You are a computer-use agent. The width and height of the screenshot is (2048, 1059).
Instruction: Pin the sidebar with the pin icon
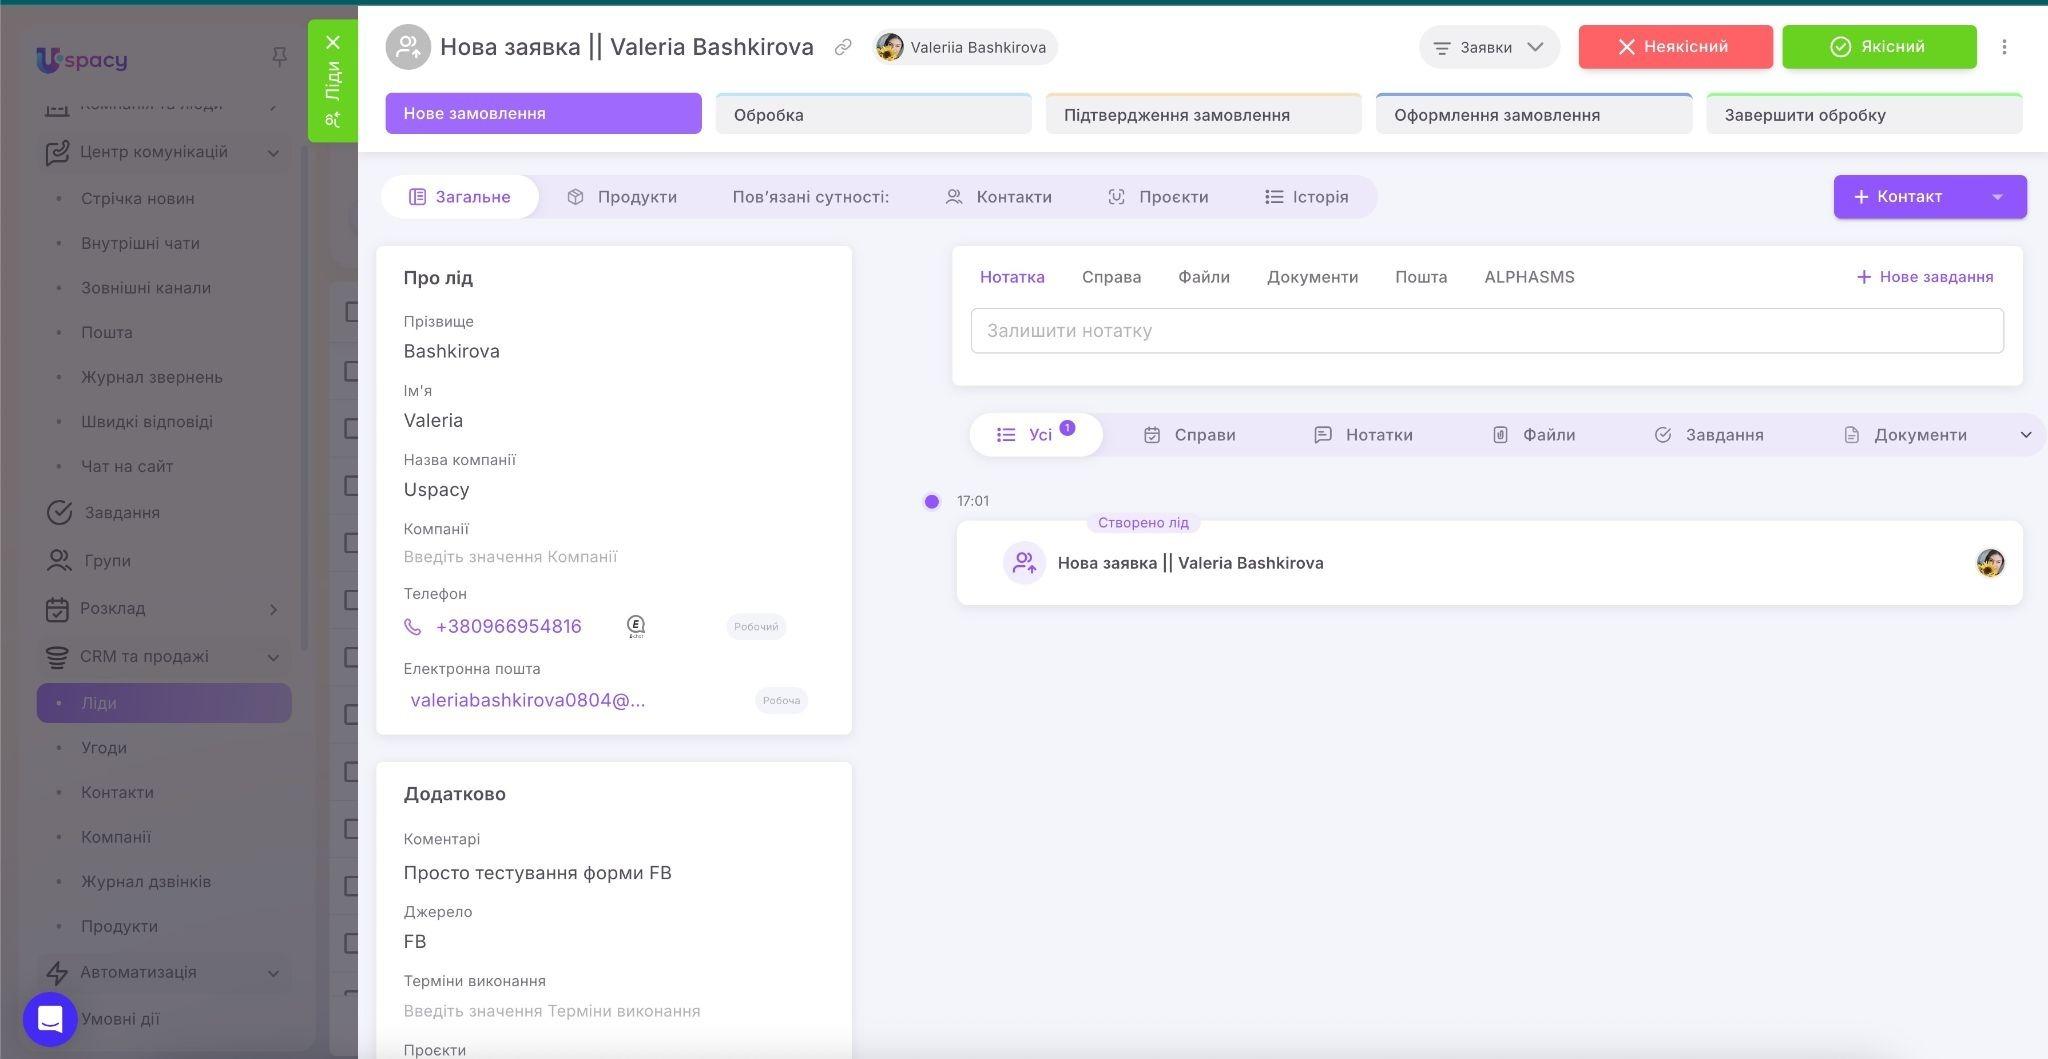pos(280,58)
